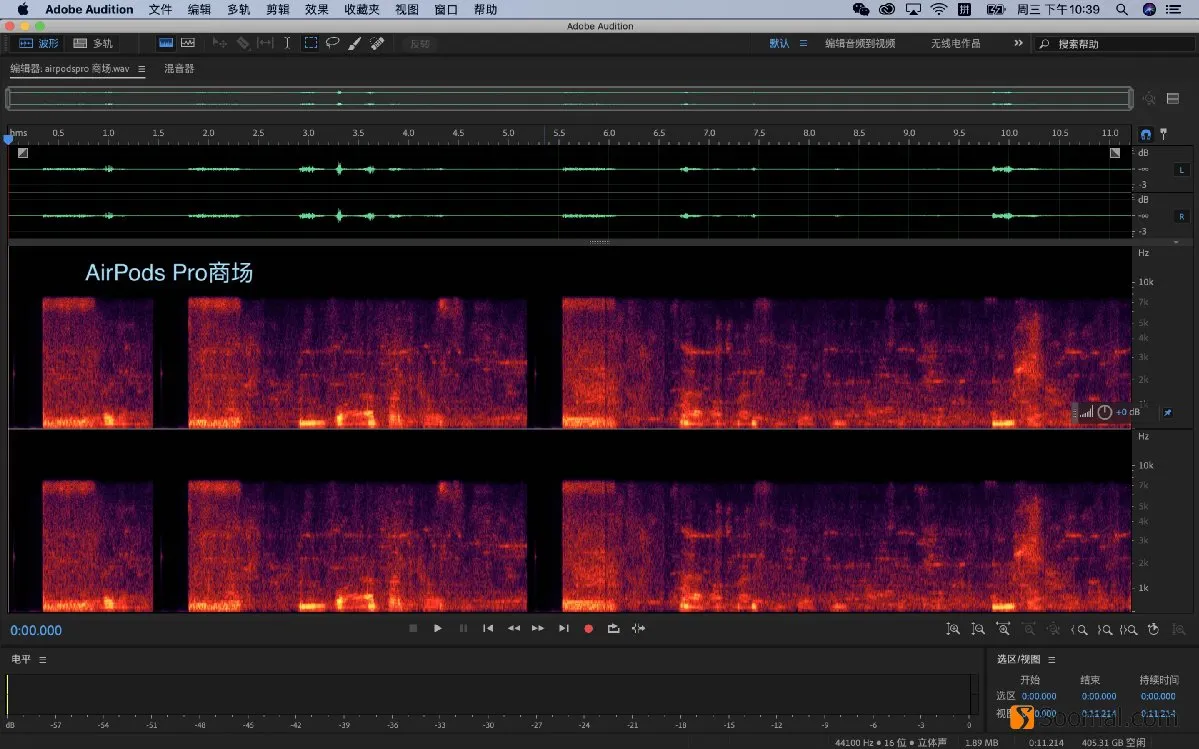Viewport: 1199px width, 749px height.
Task: Open Spotlight search in menu bar
Action: (1122, 9)
